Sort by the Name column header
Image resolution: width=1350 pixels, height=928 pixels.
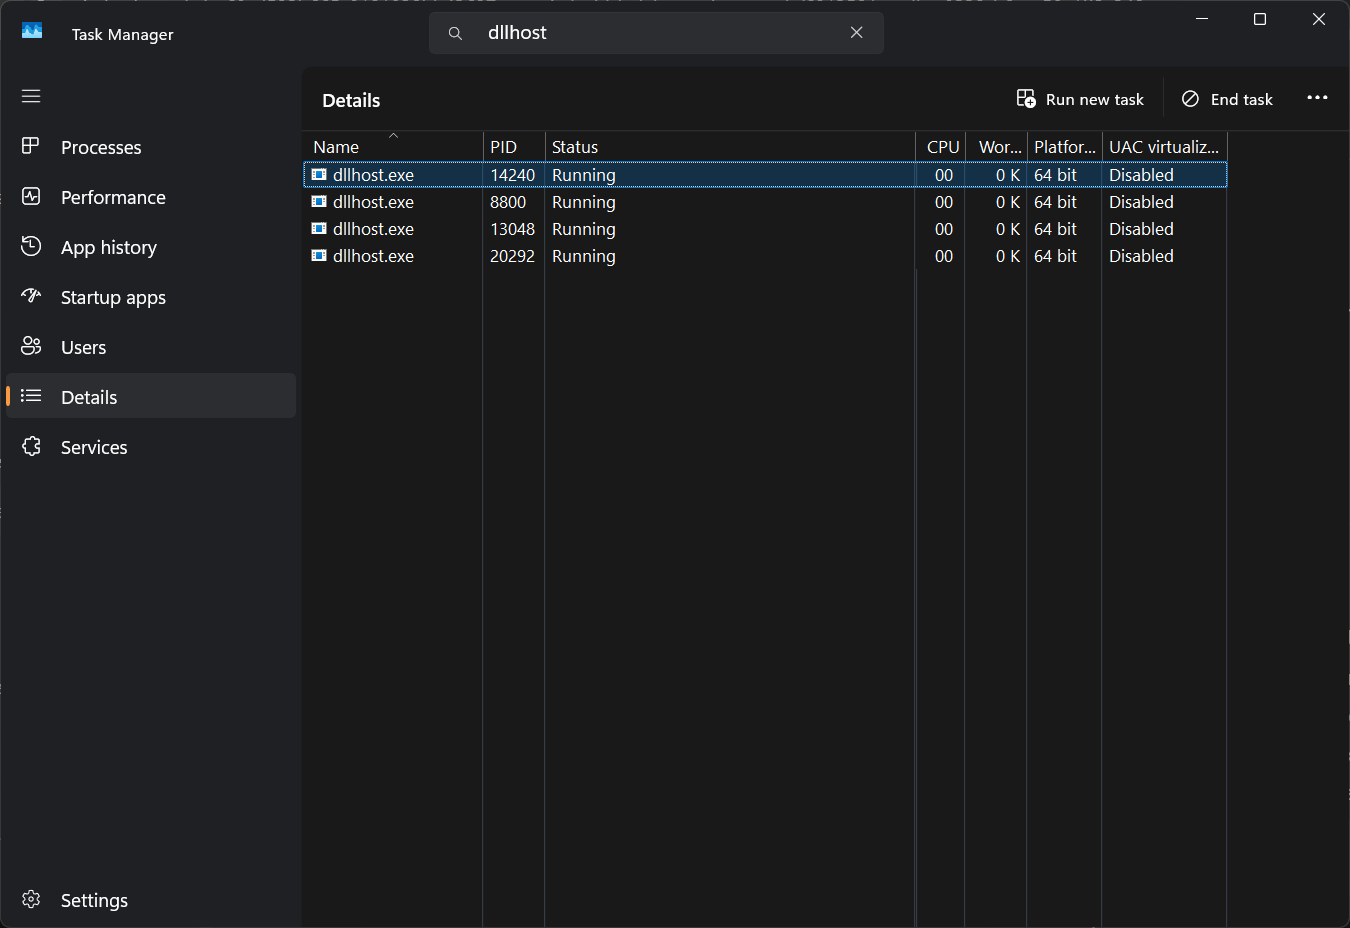[x=337, y=147]
